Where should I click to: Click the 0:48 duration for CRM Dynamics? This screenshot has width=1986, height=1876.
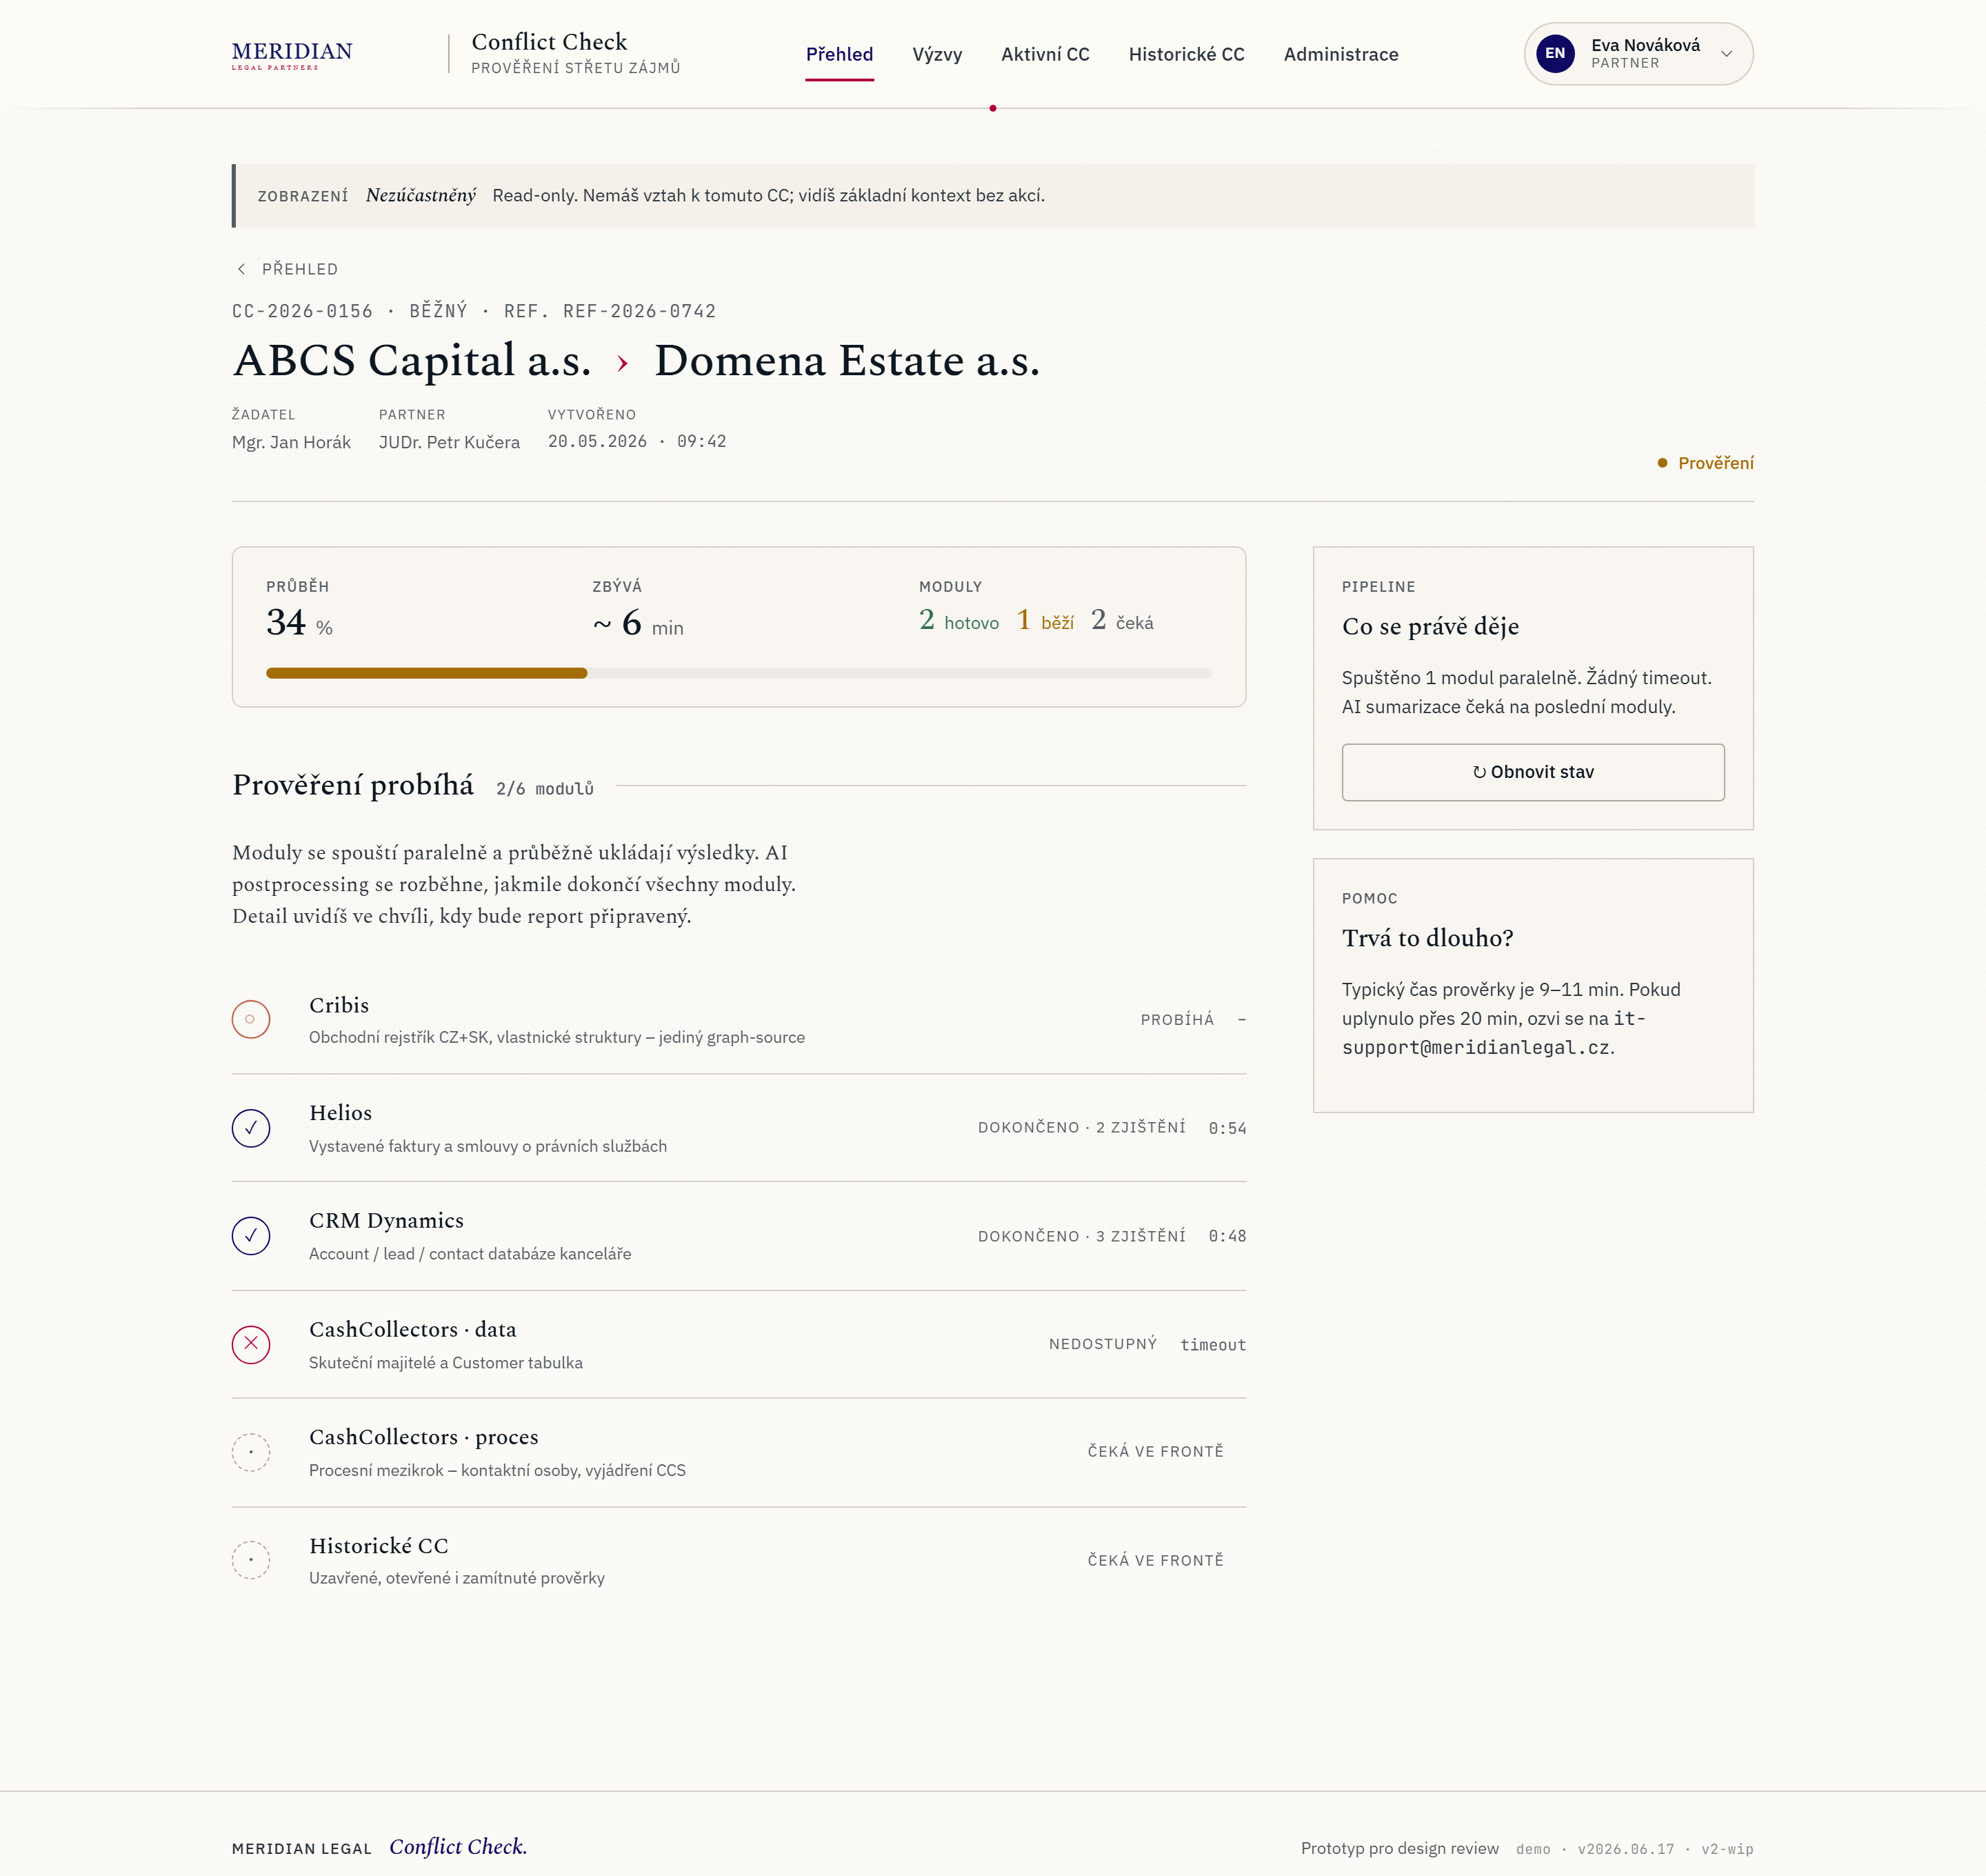1227,1236
